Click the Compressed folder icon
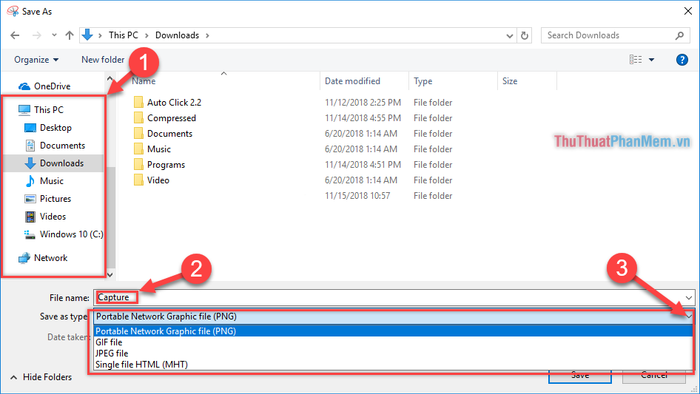Viewport: 700px width, 394px height. (x=138, y=118)
